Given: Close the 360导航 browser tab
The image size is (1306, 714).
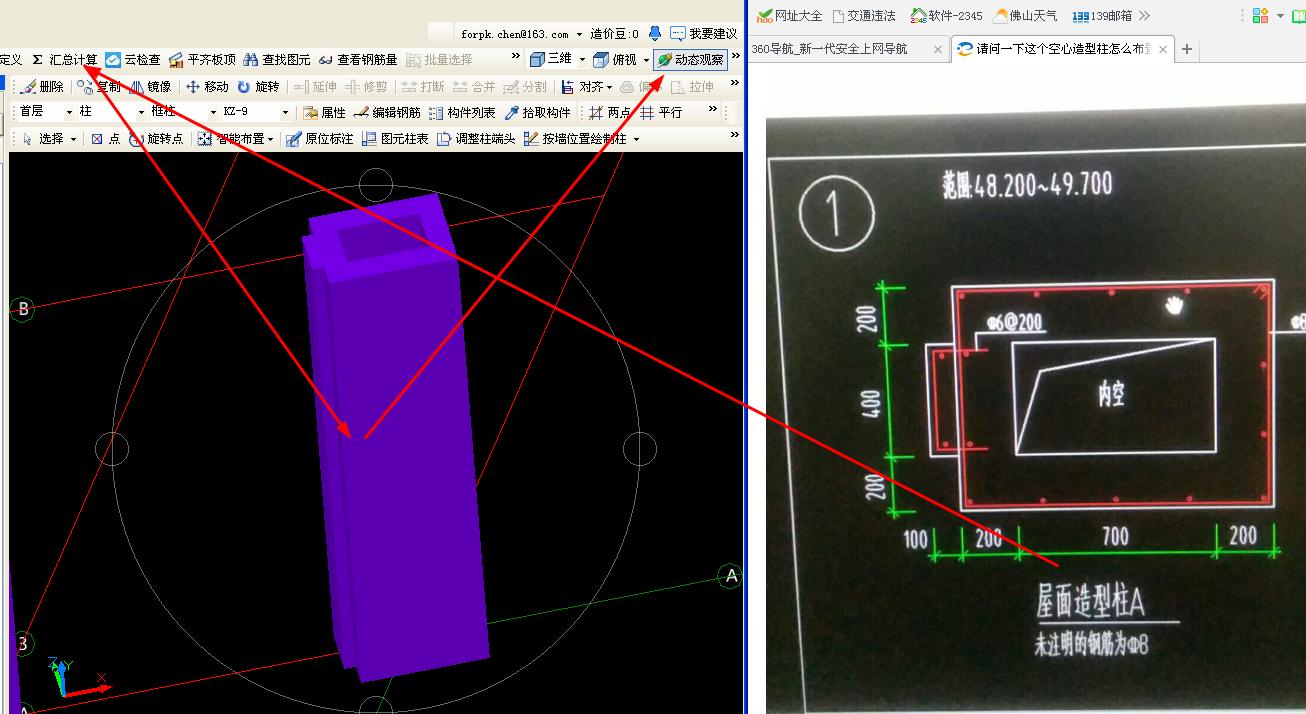Looking at the screenshot, I should pos(938,48).
